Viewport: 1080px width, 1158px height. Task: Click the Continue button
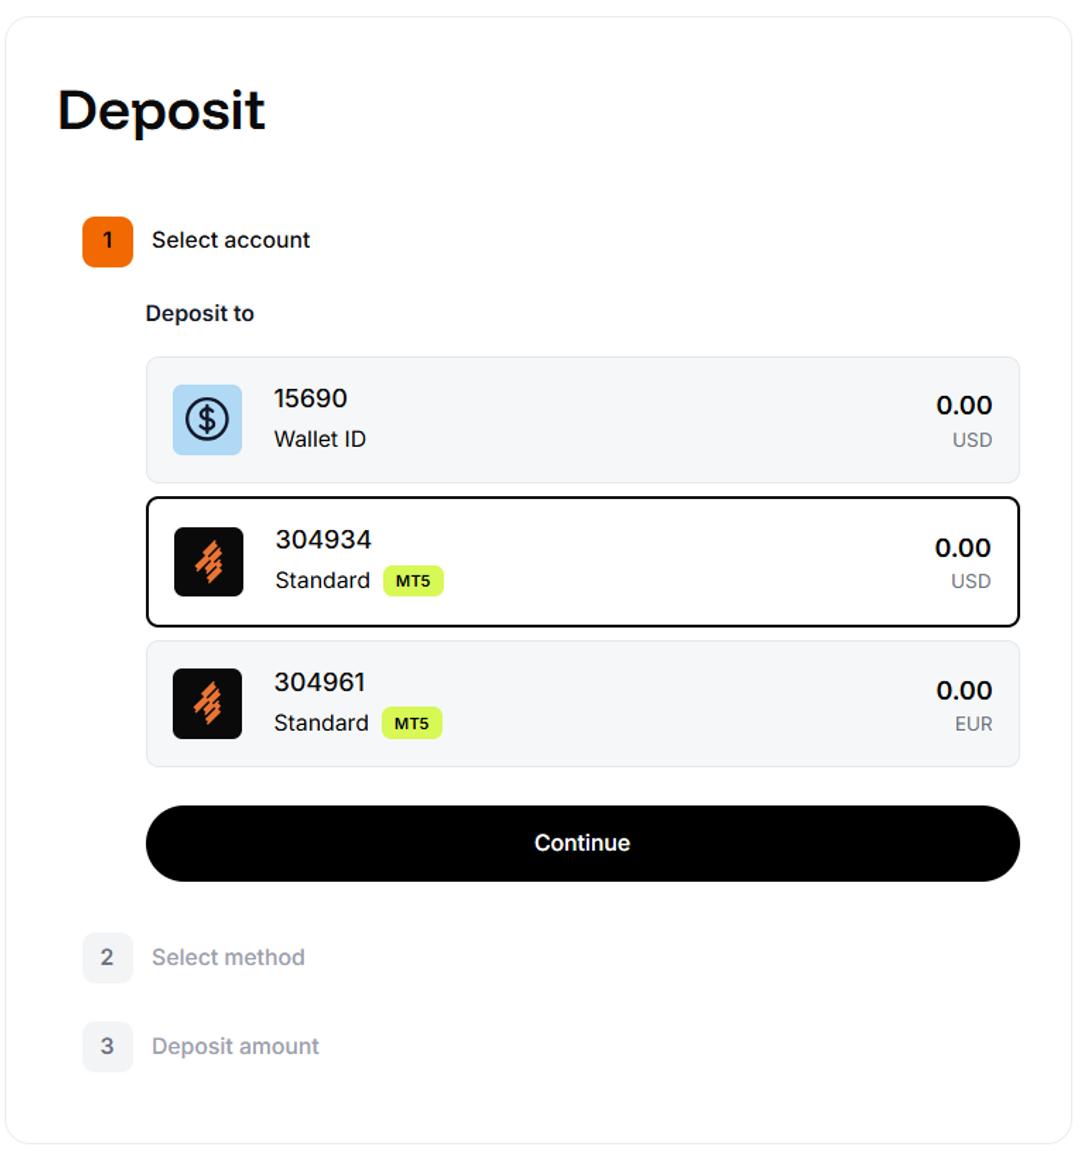click(583, 843)
